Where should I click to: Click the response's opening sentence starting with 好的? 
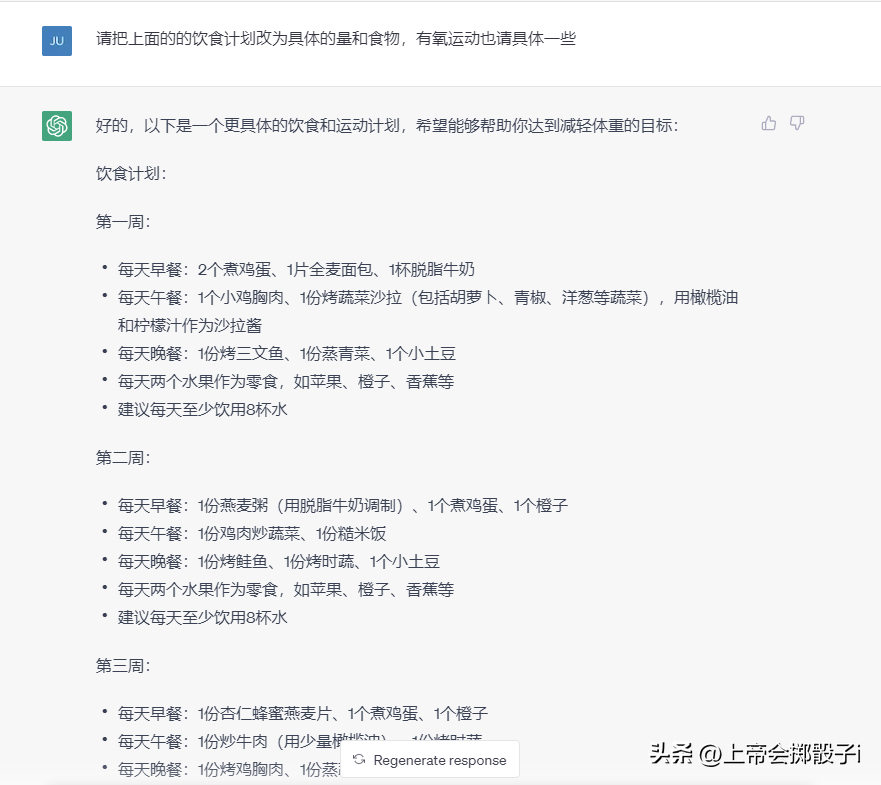coord(386,126)
